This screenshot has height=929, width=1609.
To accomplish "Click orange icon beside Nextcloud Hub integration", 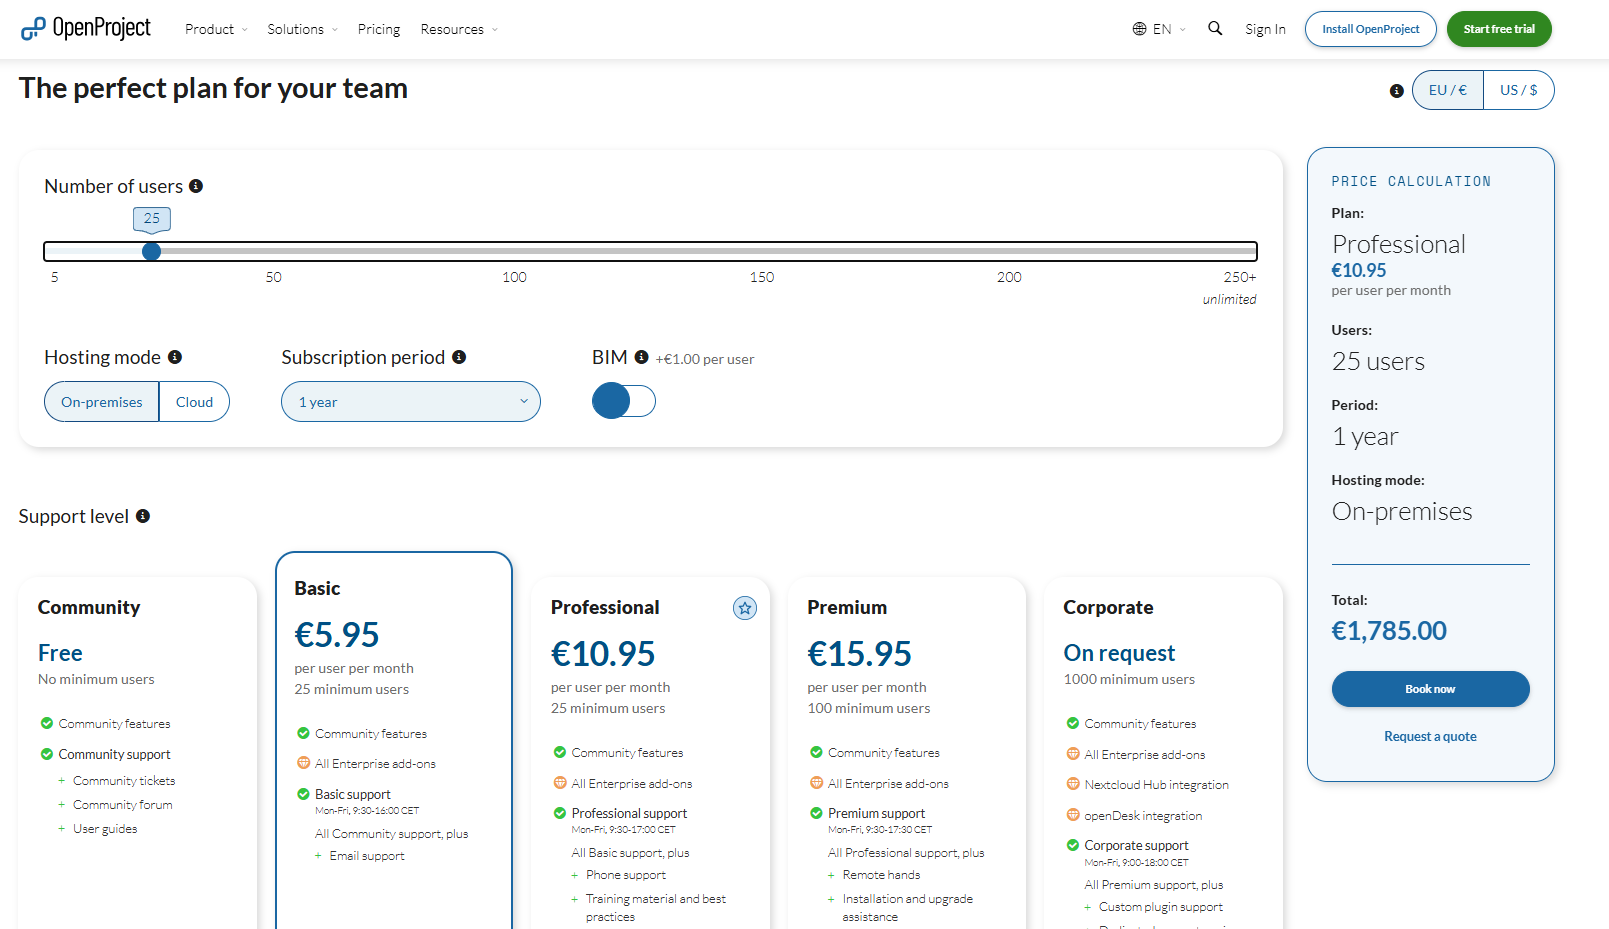I will [1073, 784].
